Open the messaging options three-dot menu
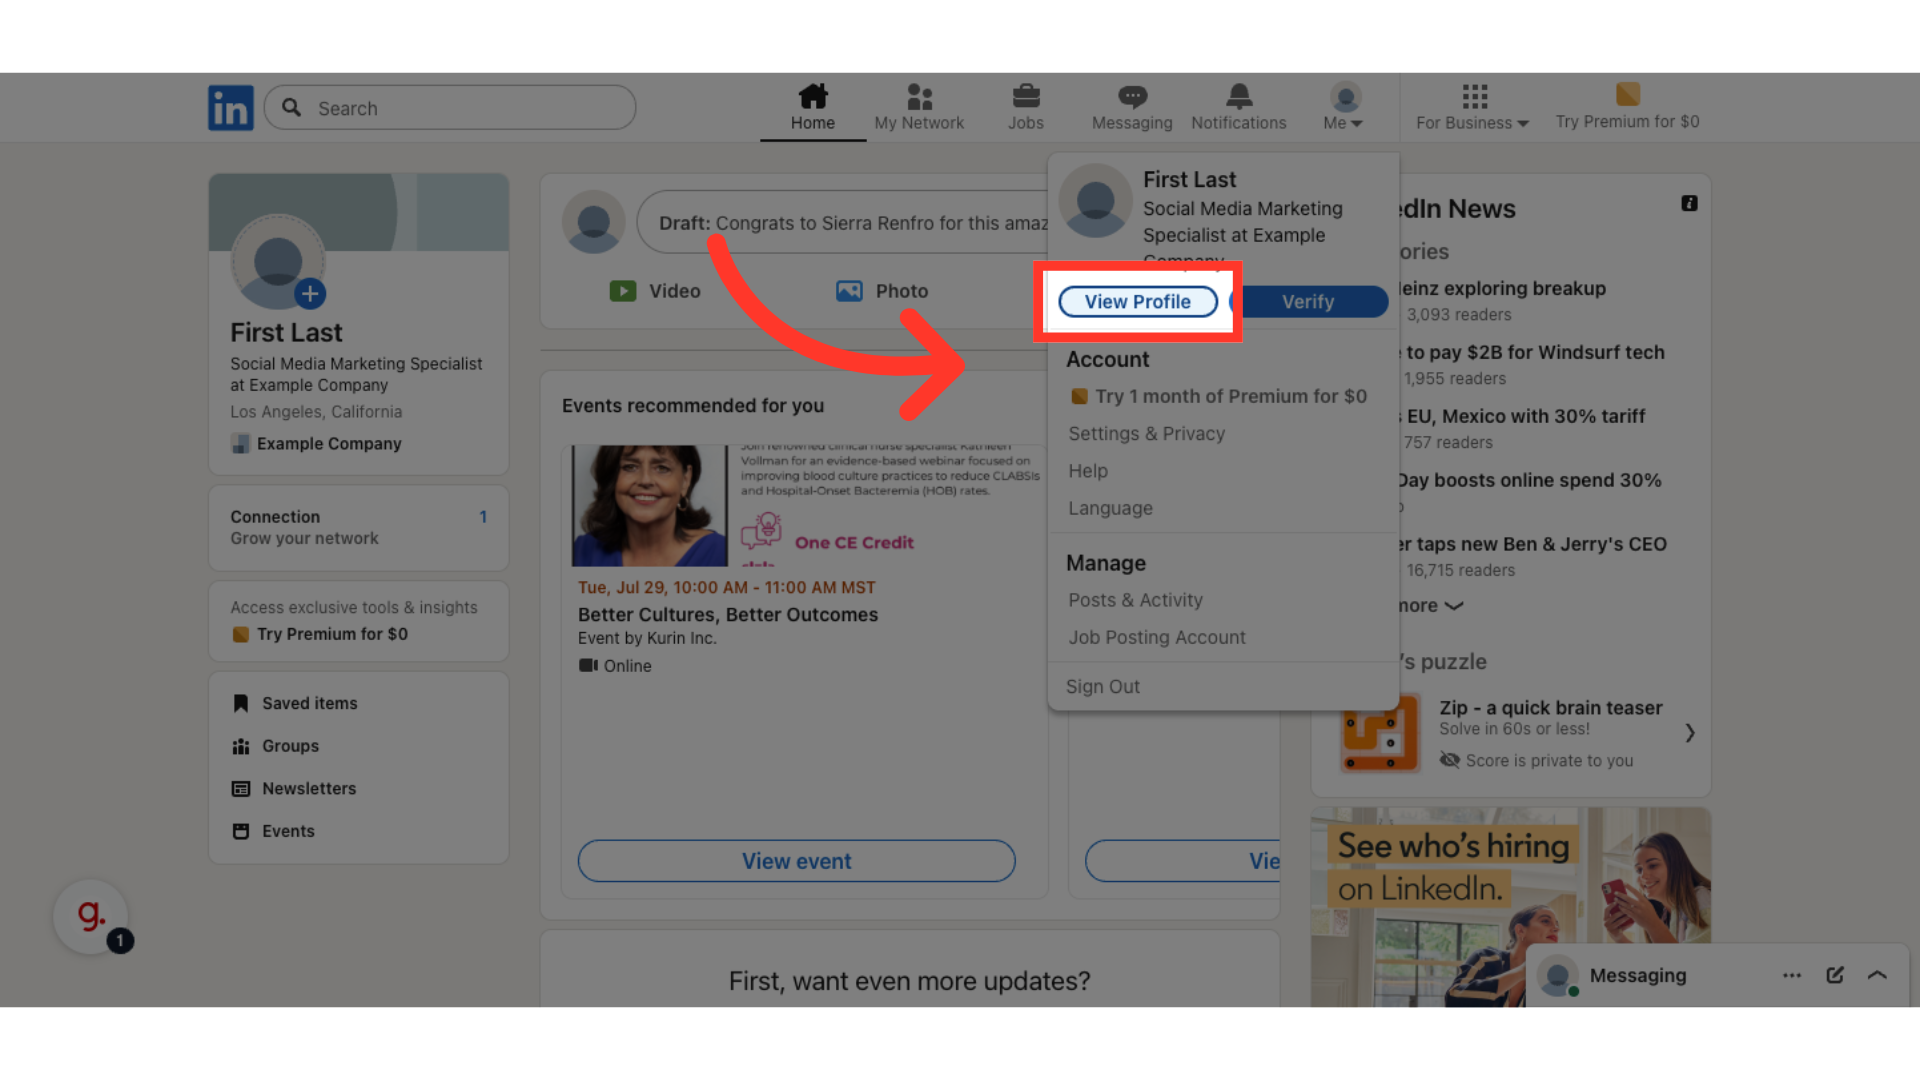This screenshot has width=1920, height=1080. click(x=1792, y=975)
